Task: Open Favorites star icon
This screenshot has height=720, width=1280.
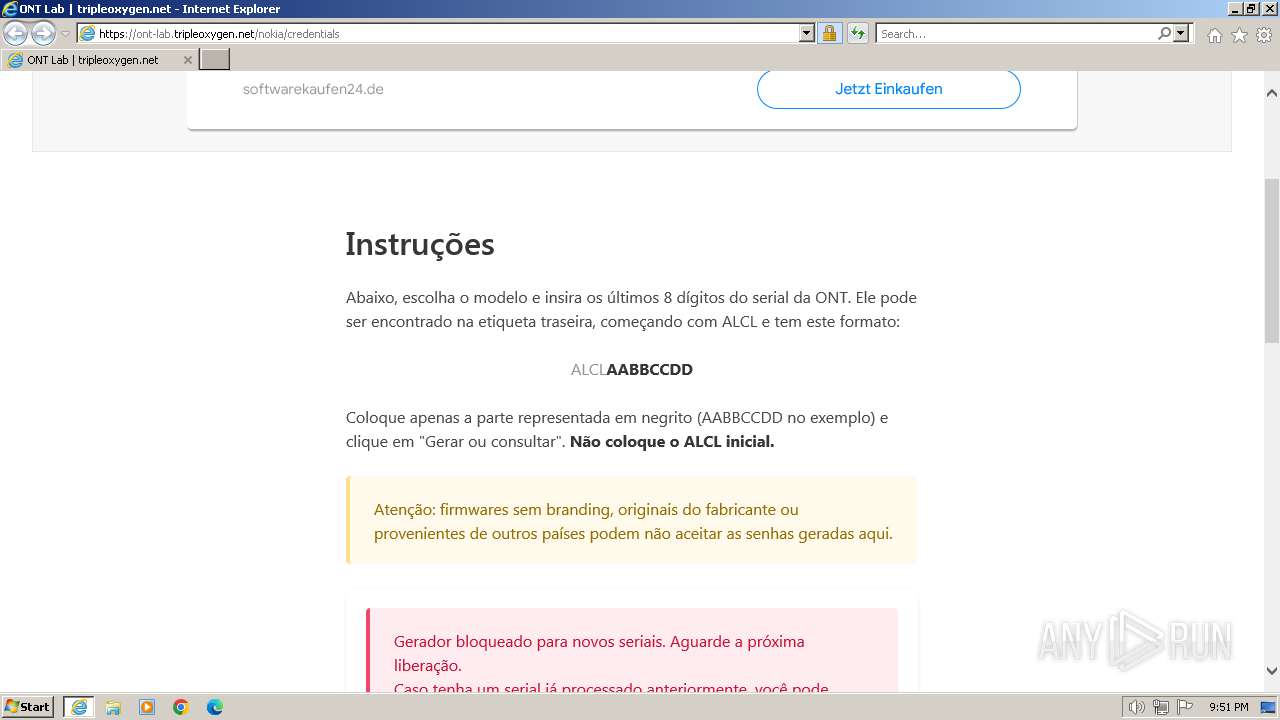Action: pos(1239,35)
